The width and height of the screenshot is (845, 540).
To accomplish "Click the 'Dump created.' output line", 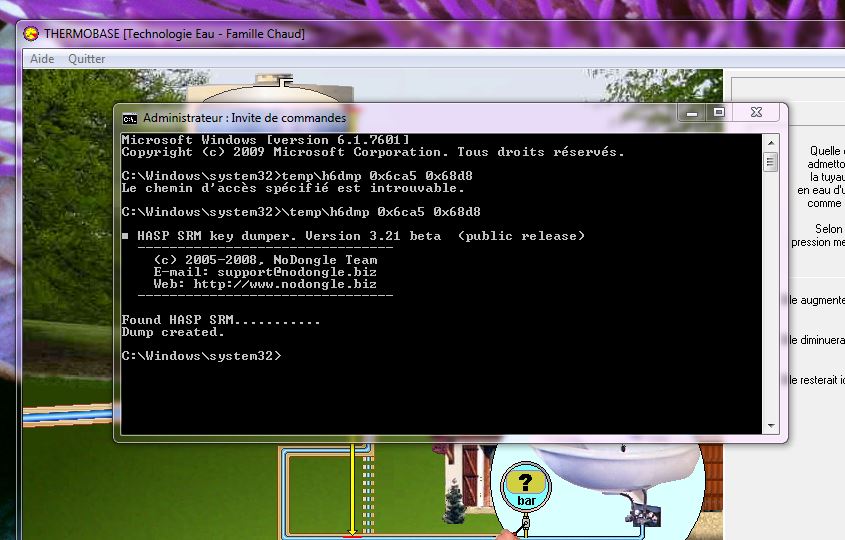I will 172,332.
